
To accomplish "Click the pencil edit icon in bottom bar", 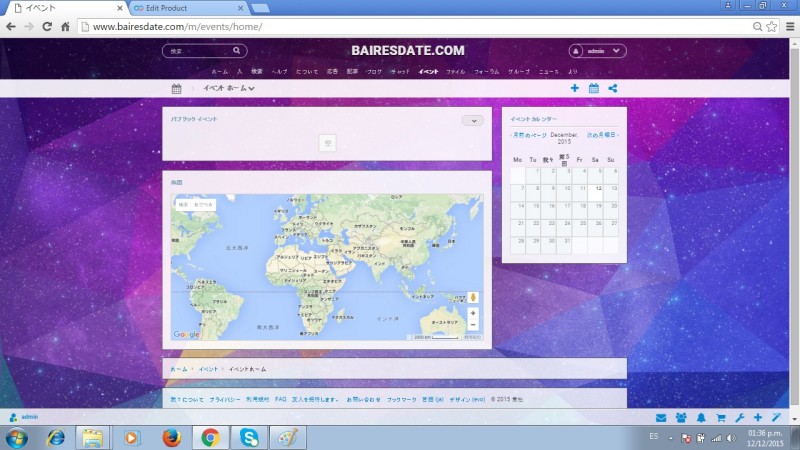I will click(x=777, y=417).
